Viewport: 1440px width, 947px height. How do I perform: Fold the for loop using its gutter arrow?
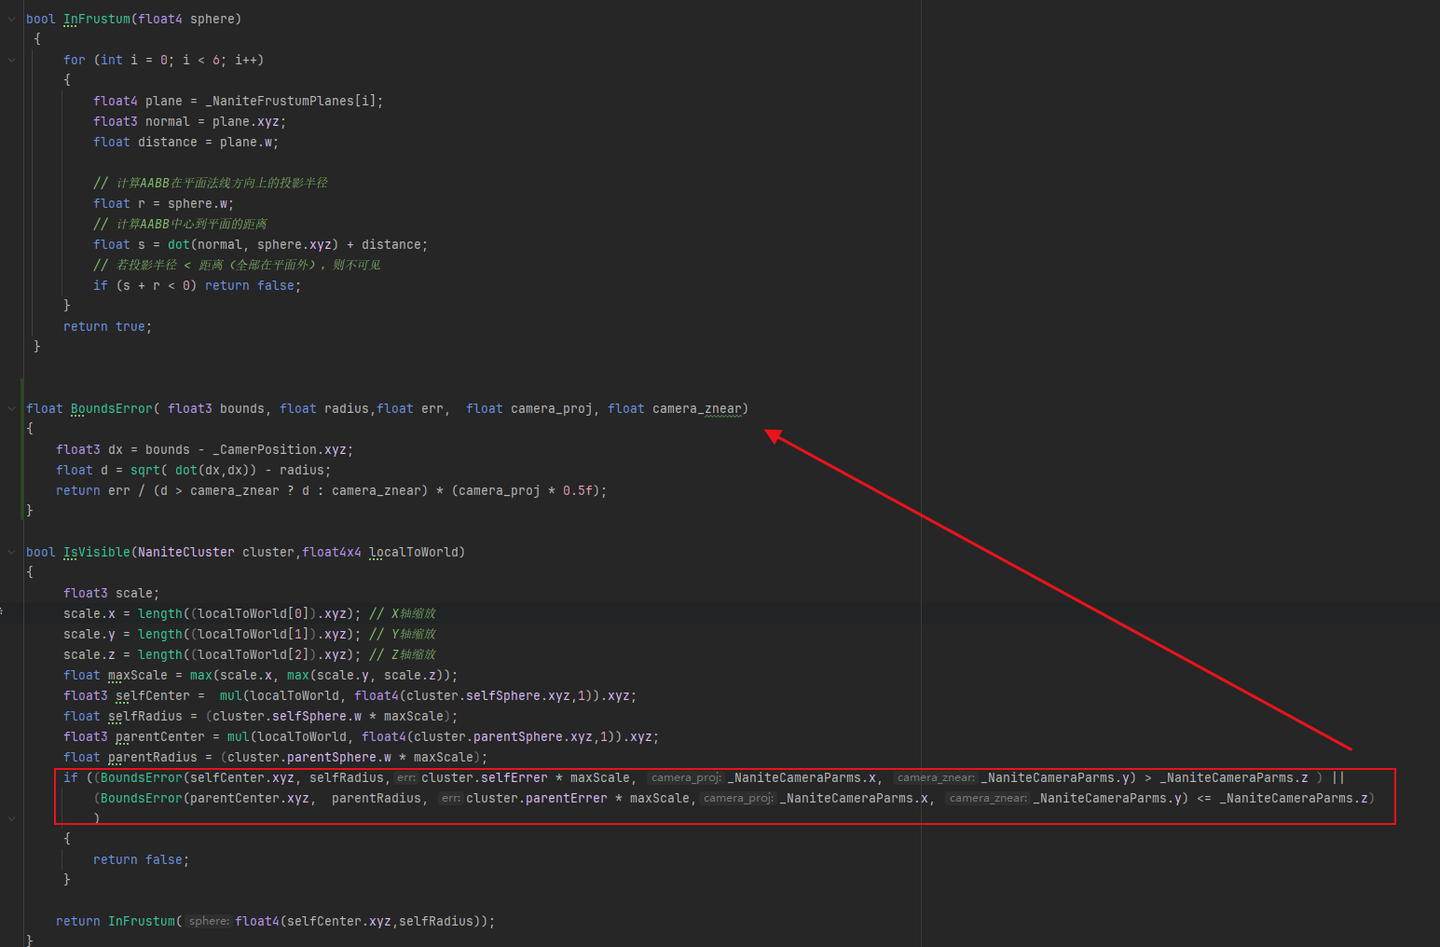pyautogui.click(x=12, y=60)
